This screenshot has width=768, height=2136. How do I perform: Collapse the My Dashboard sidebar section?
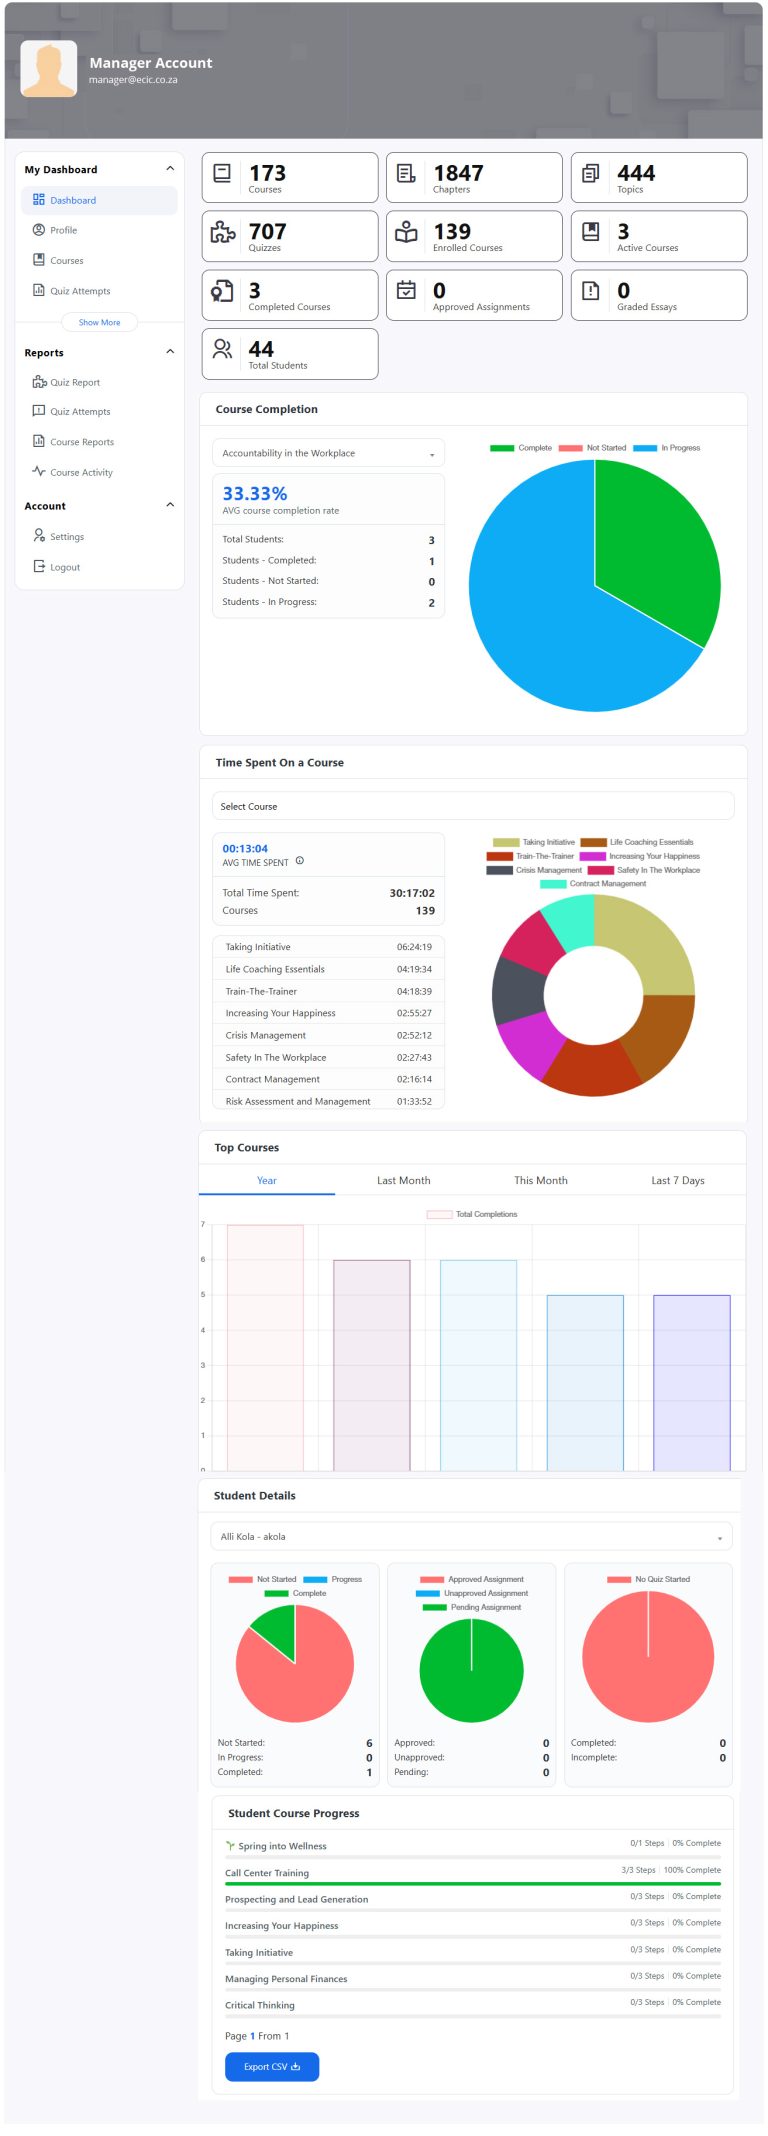170,169
